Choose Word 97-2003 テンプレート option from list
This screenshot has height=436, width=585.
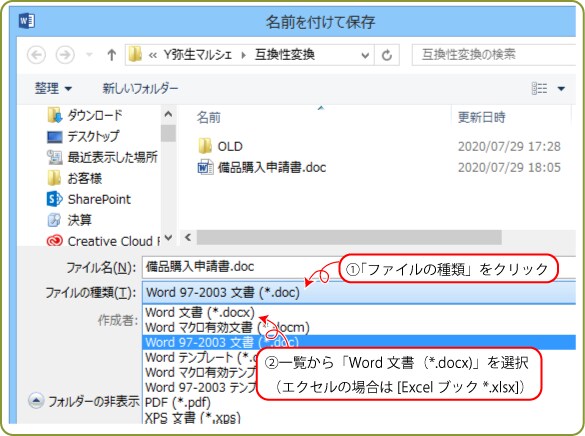pyautogui.click(x=200, y=387)
